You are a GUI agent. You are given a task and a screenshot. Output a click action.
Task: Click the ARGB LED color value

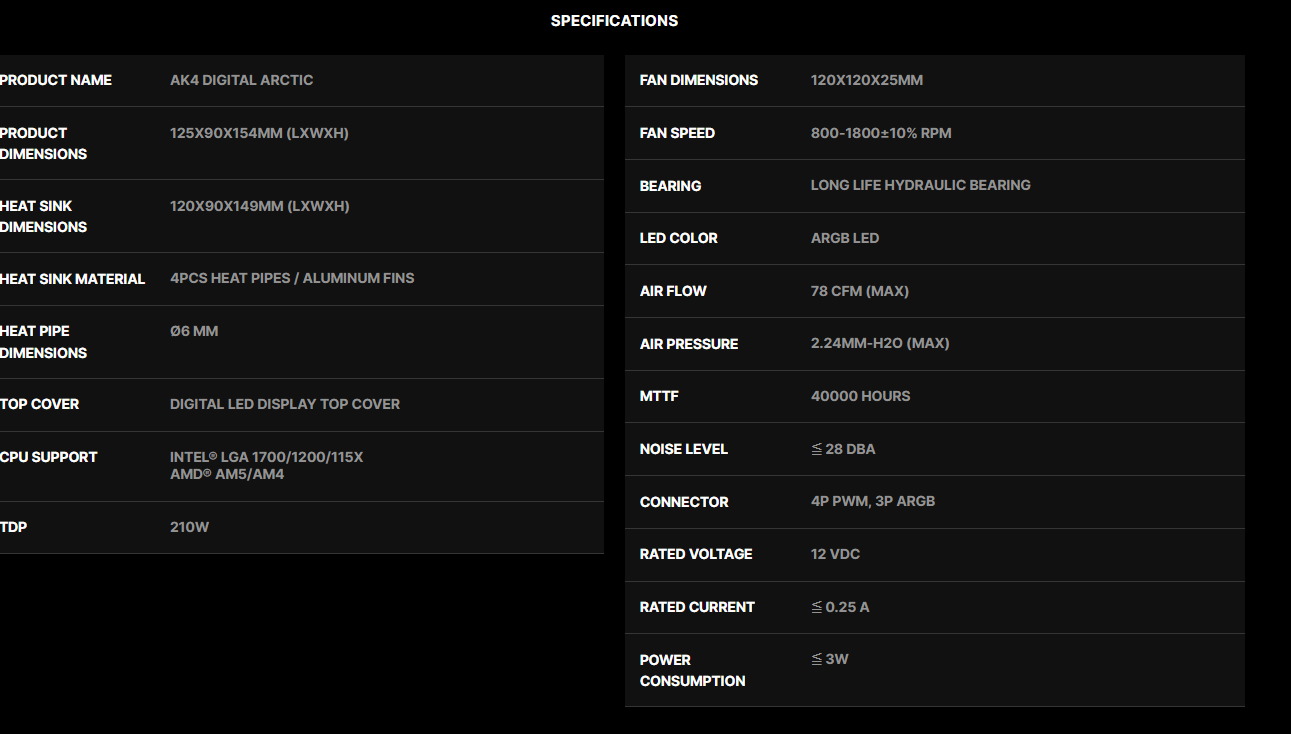point(845,238)
